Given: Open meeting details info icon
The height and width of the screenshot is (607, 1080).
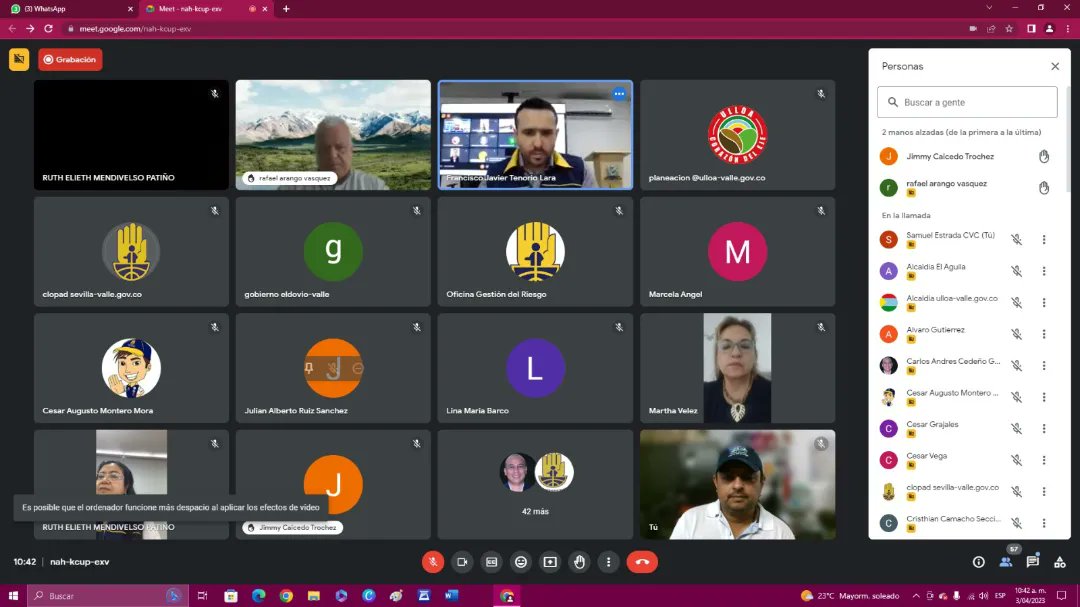Looking at the screenshot, I should click(x=978, y=562).
